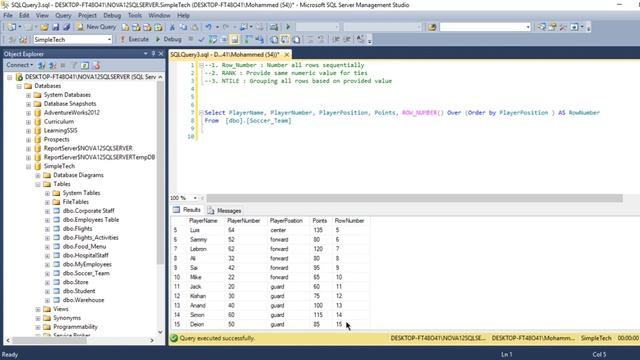The height and width of the screenshot is (360, 640).
Task: Select the LearningSSIS database
Action: (60, 131)
